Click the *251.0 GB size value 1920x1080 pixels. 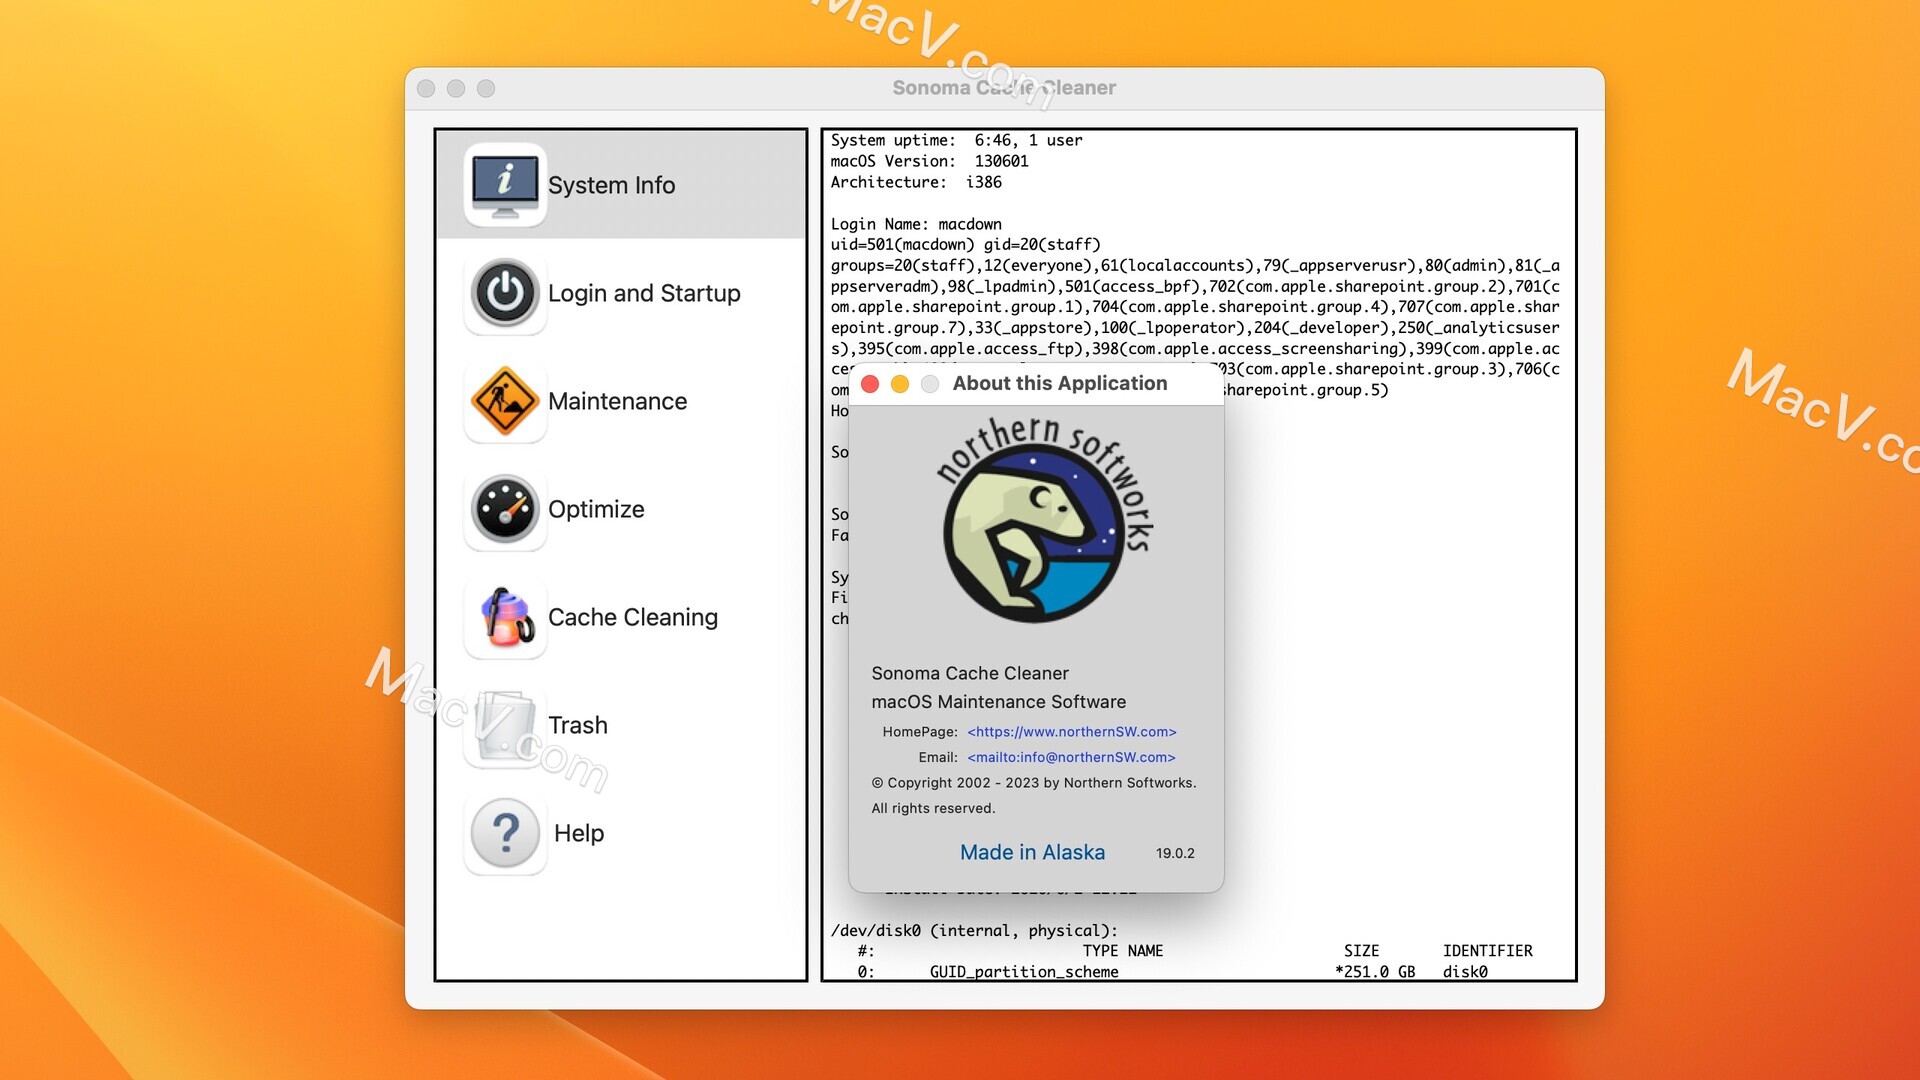tap(1375, 972)
